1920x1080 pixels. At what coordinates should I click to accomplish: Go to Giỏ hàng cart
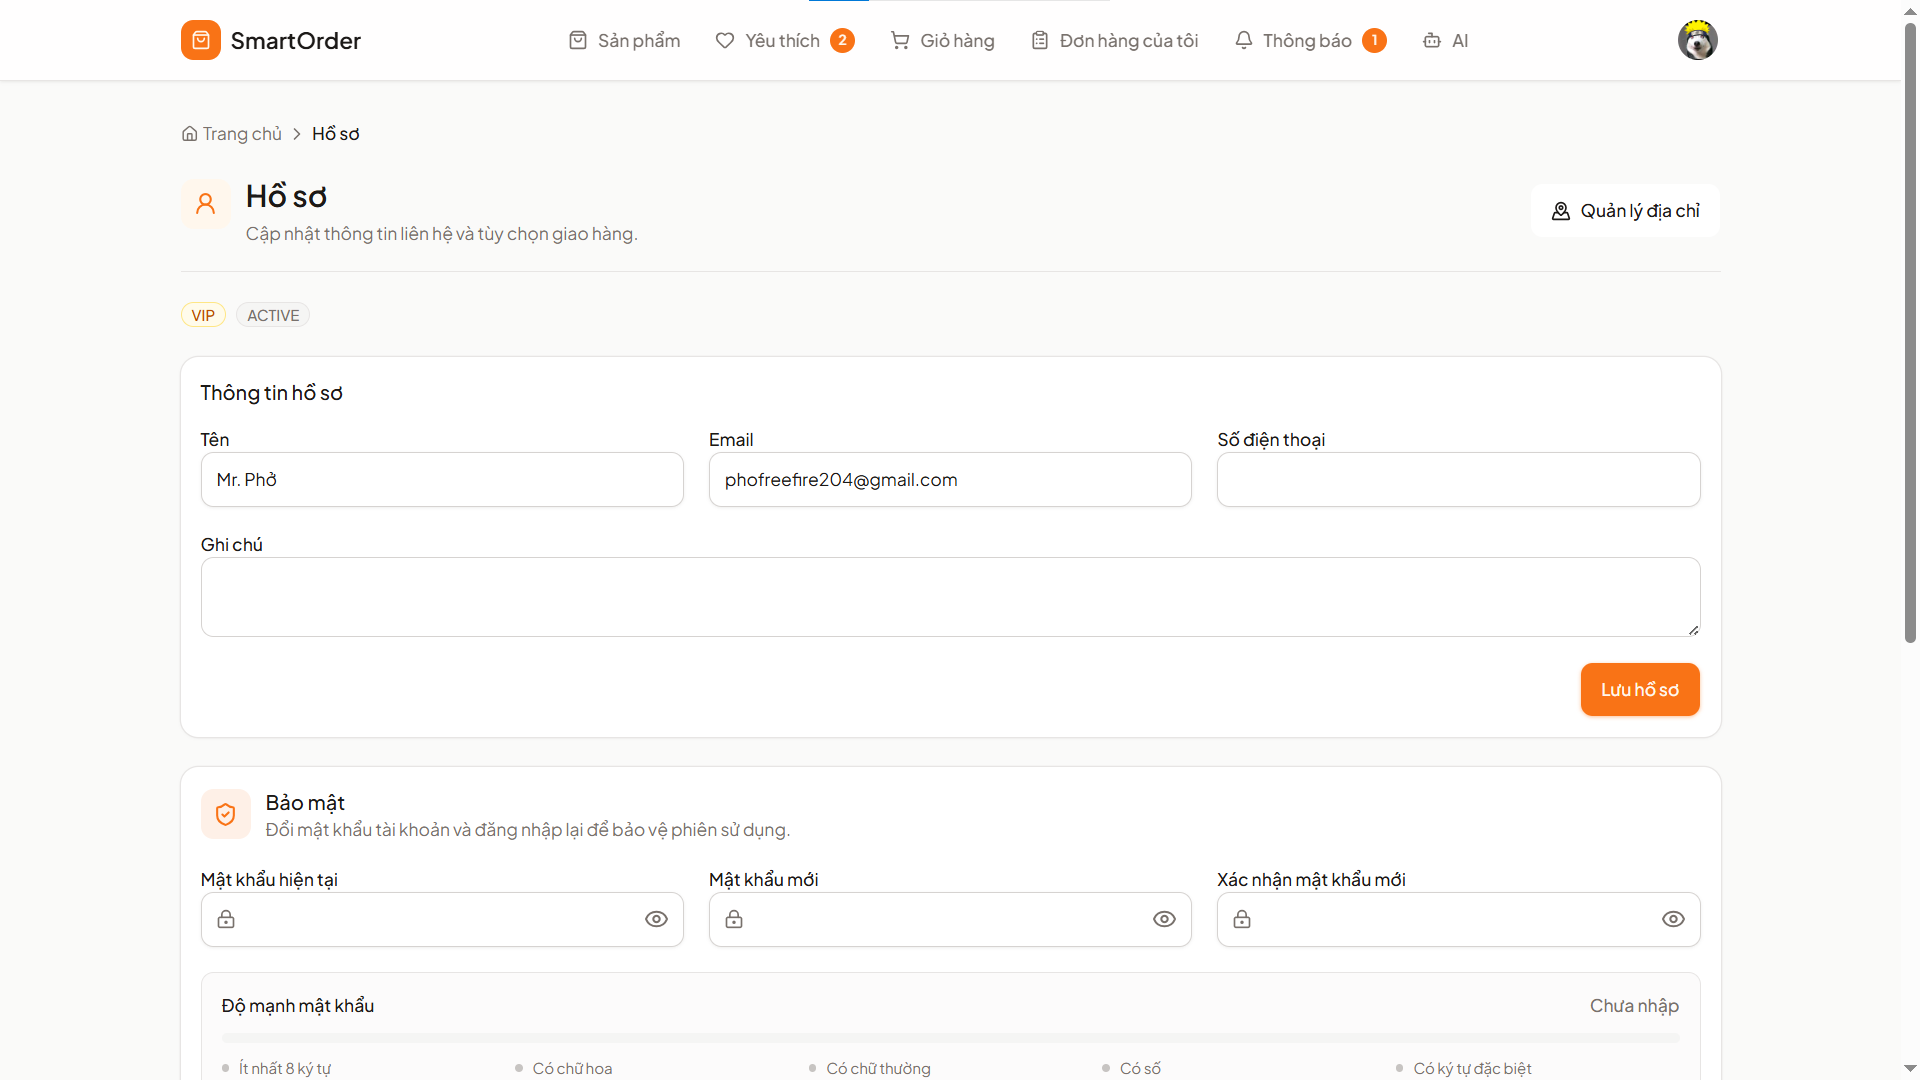pyautogui.click(x=942, y=40)
